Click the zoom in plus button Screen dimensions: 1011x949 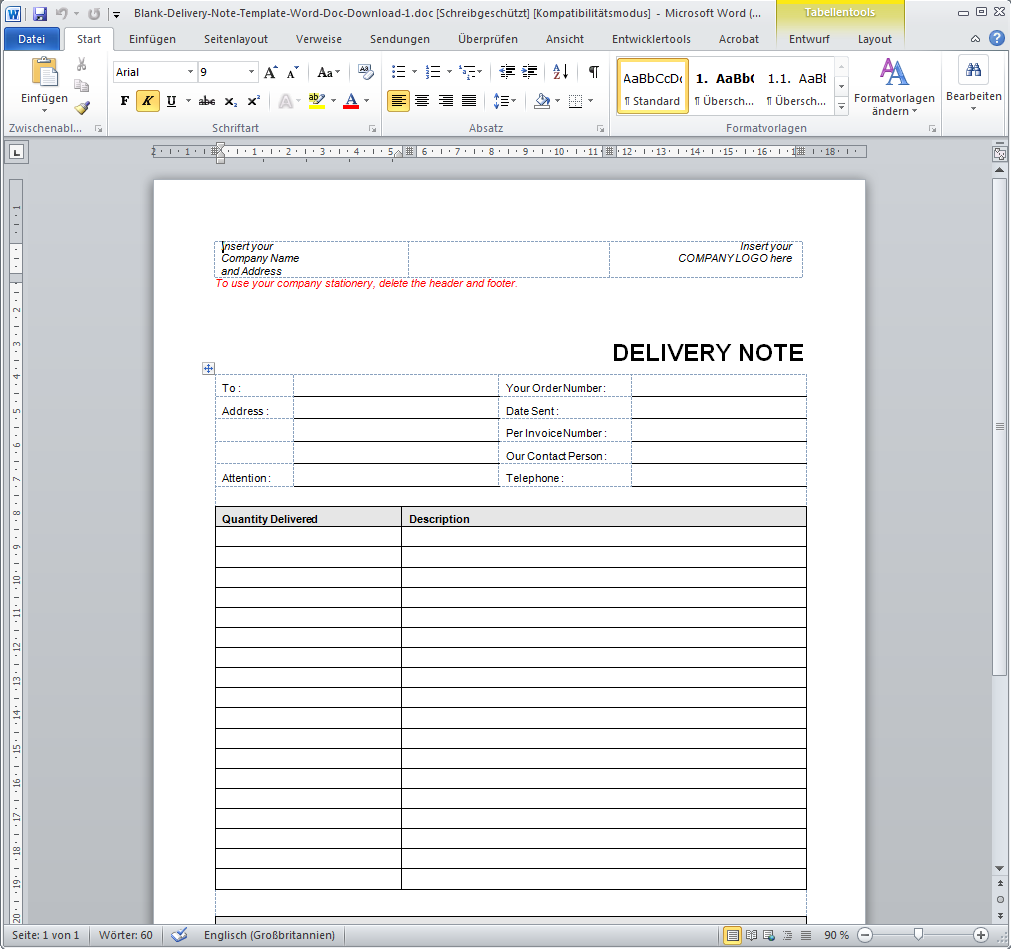[x=981, y=935]
